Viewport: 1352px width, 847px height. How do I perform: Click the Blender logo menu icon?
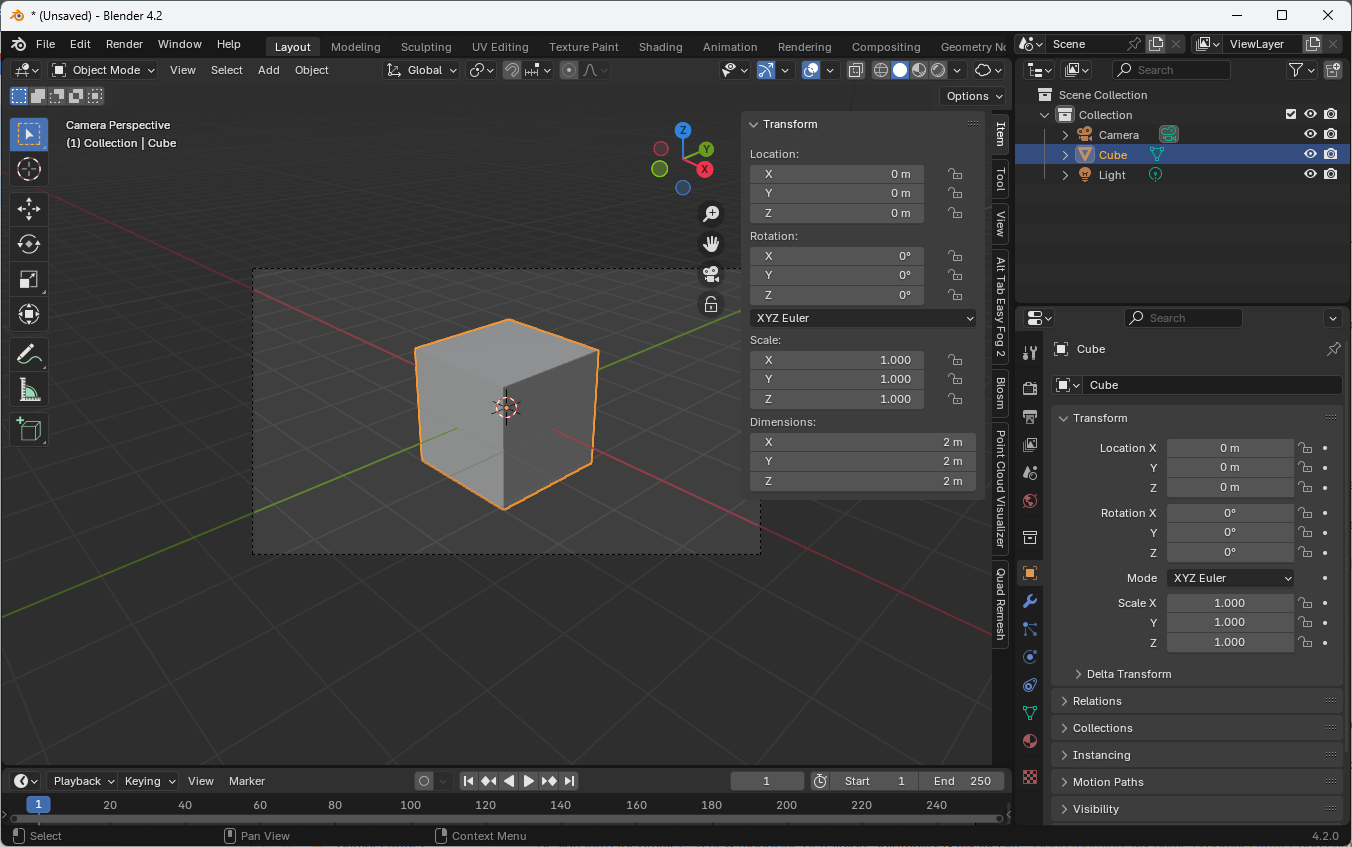pyautogui.click(x=19, y=45)
